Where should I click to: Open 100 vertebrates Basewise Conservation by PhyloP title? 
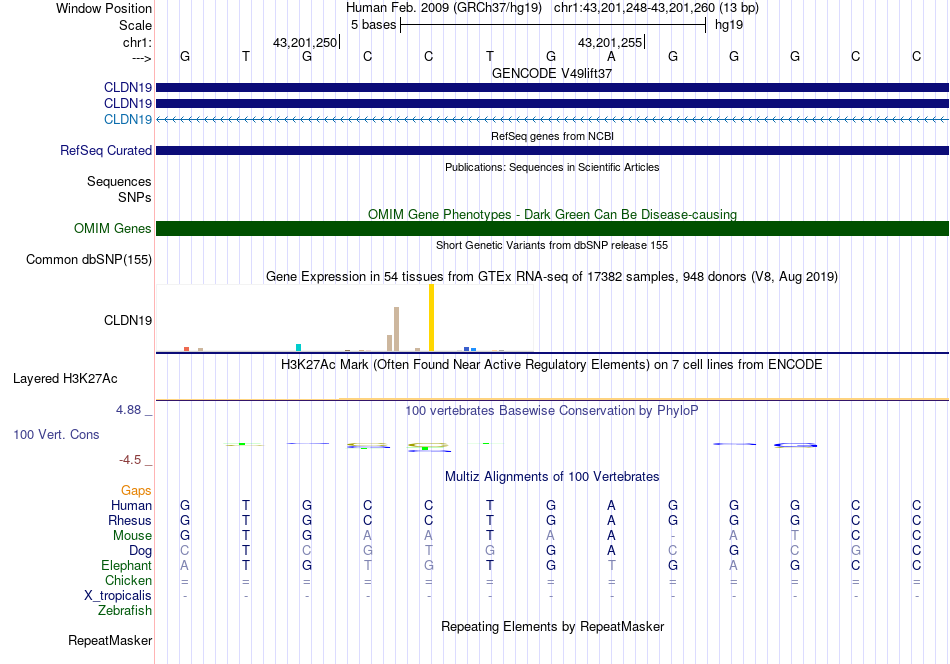click(552, 411)
